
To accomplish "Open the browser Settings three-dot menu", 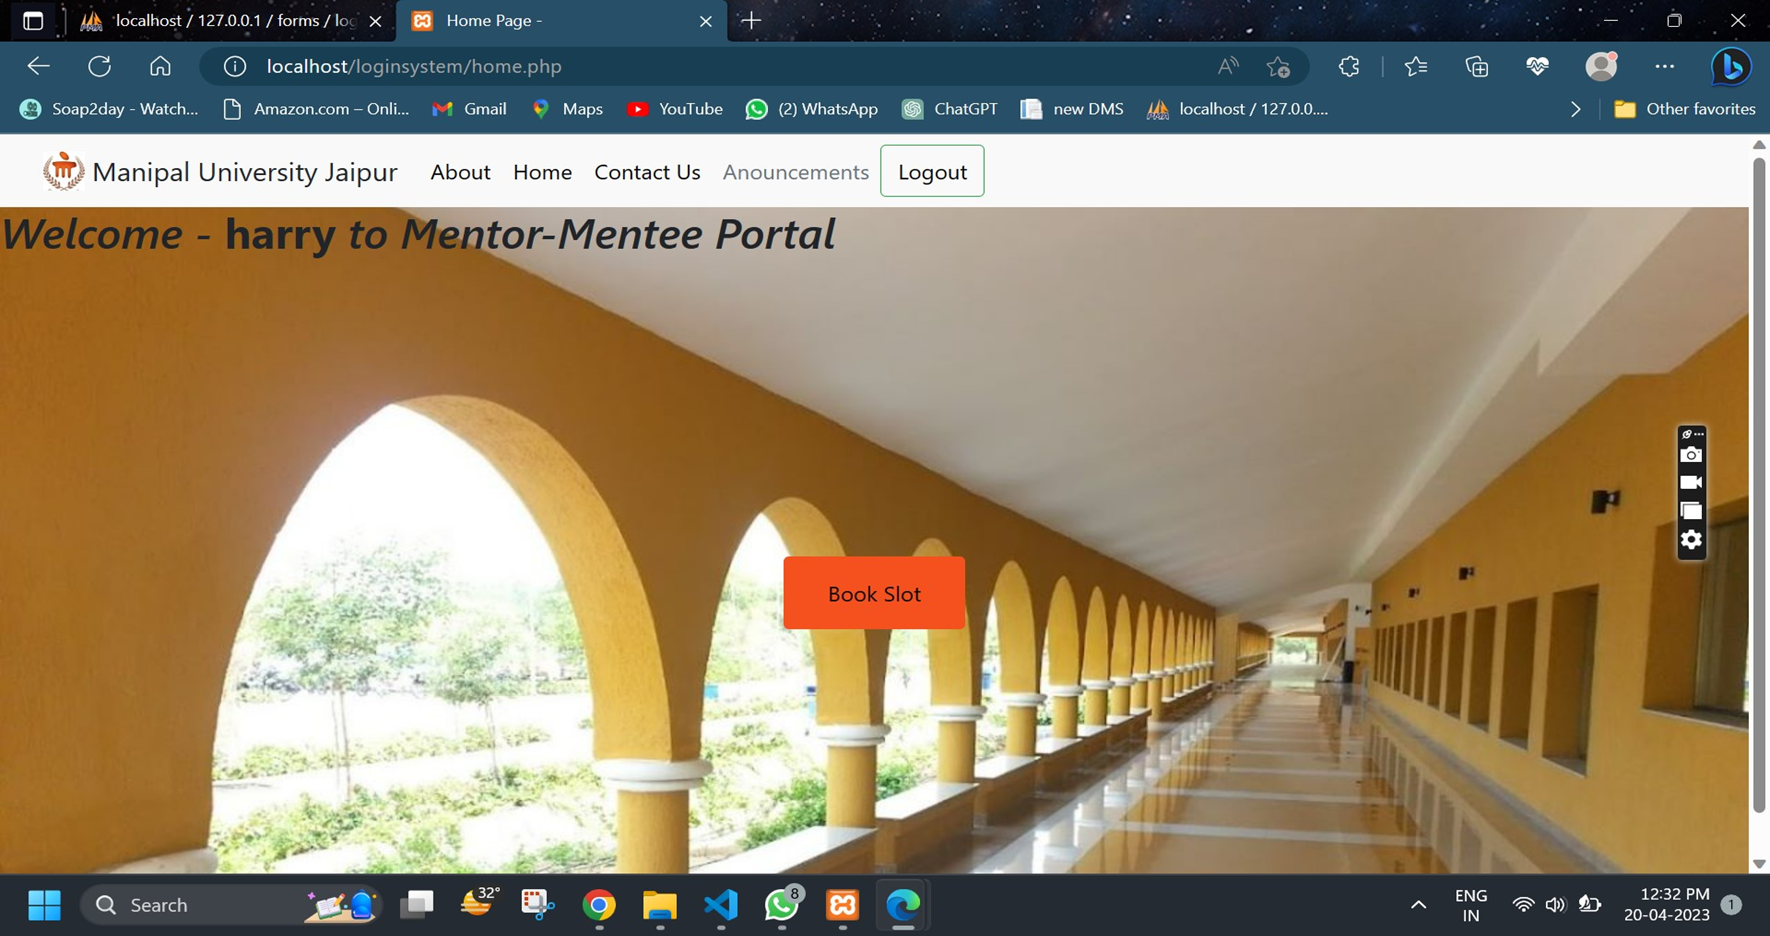I will pyautogui.click(x=1665, y=66).
